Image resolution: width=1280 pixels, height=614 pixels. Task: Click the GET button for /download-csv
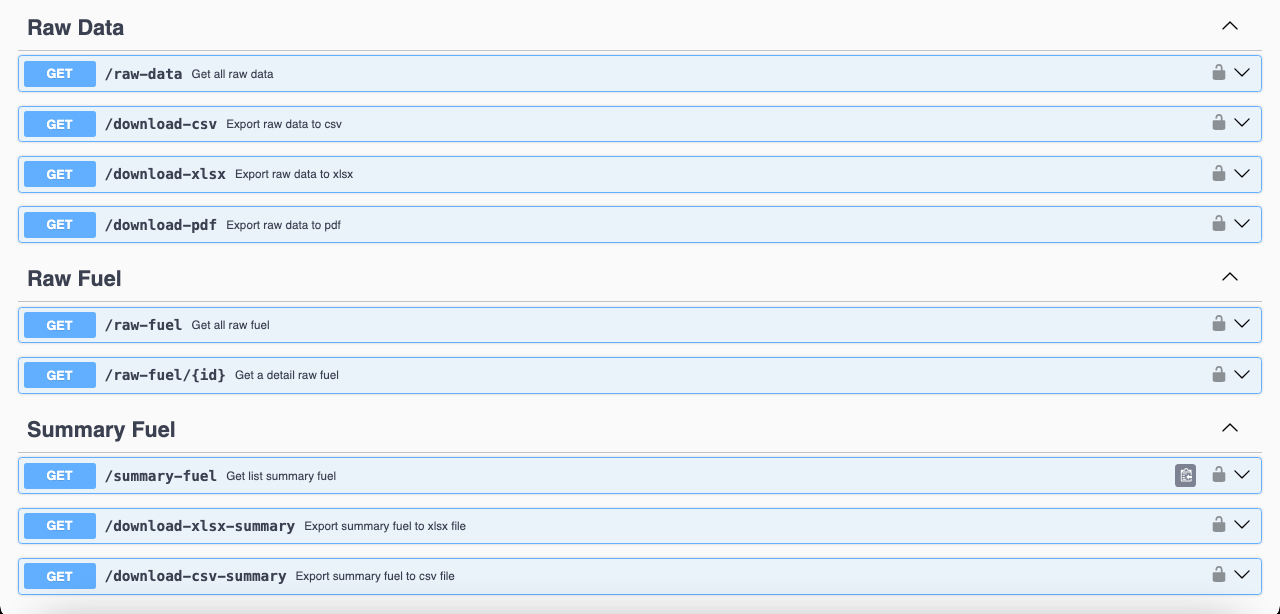tap(60, 124)
